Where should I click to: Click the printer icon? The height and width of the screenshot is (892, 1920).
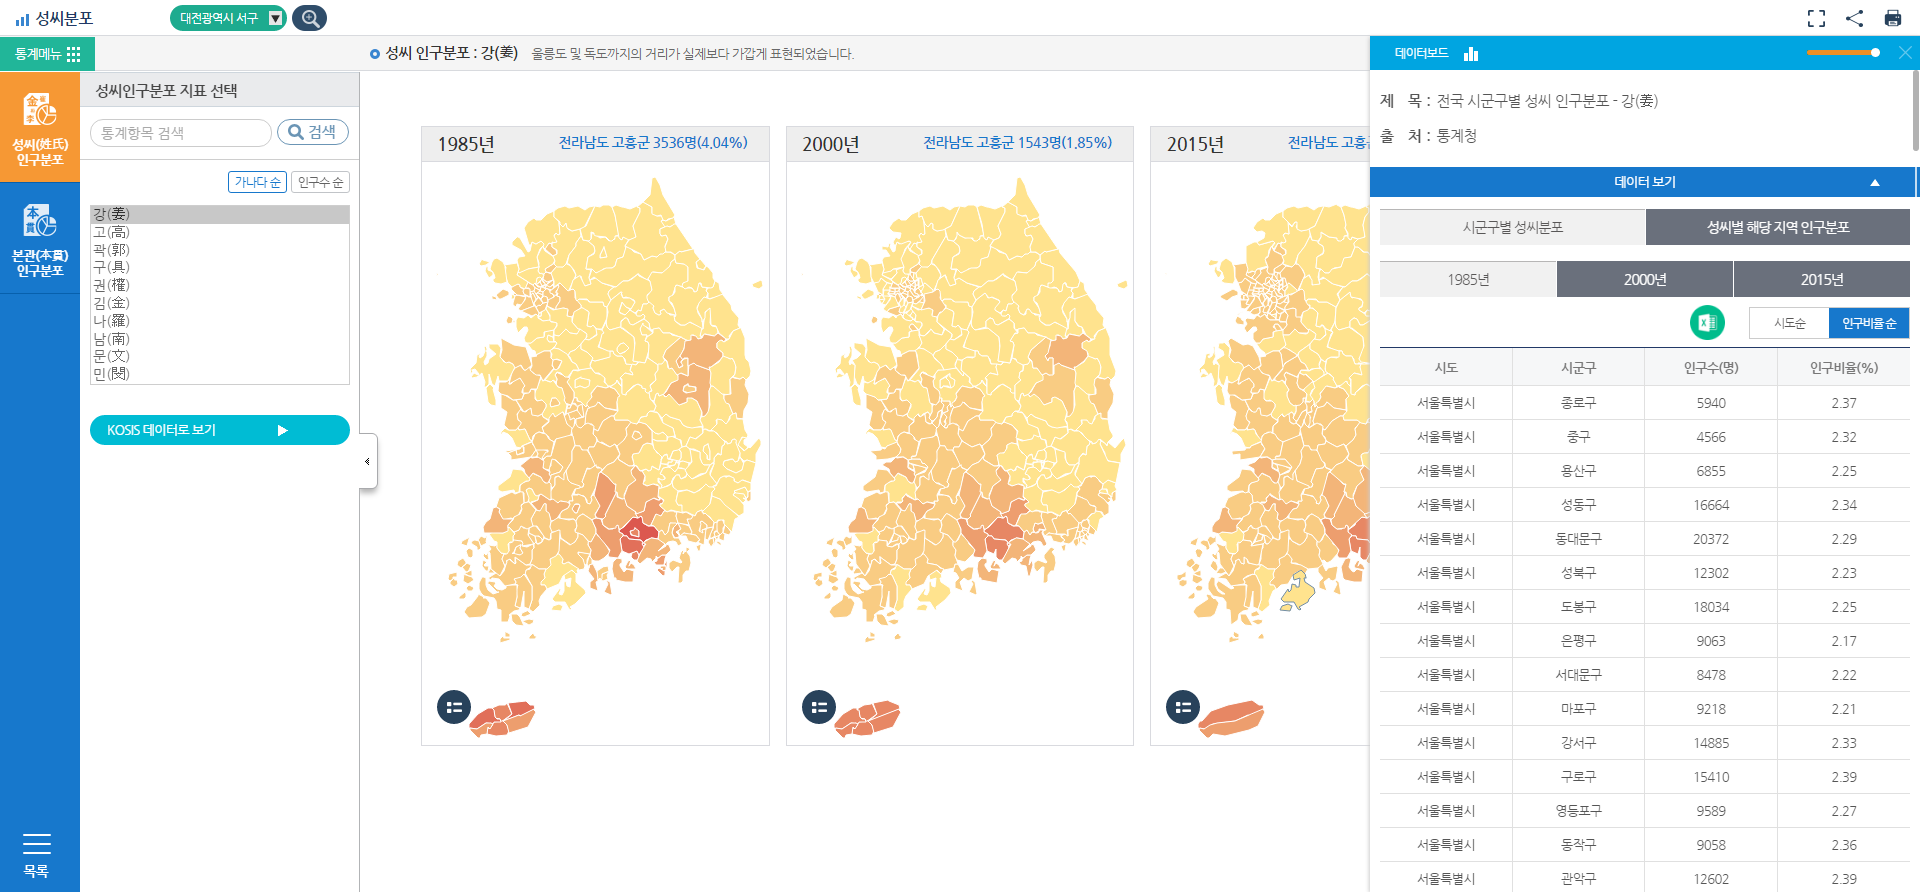[1892, 18]
